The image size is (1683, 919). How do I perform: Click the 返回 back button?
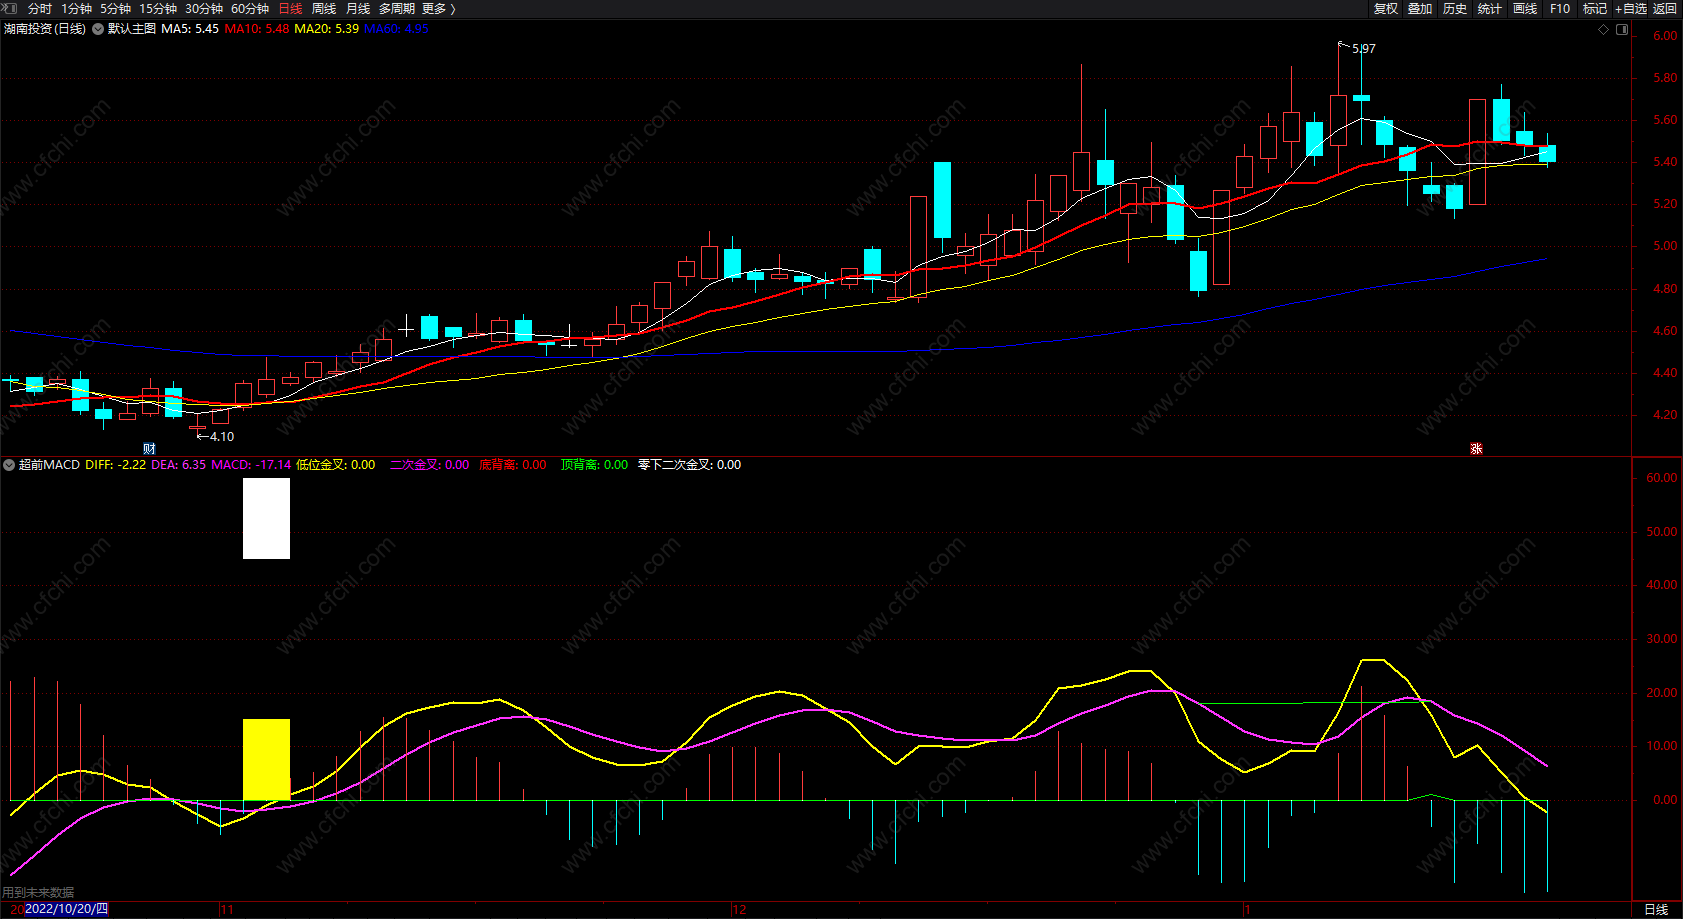coord(1665,9)
